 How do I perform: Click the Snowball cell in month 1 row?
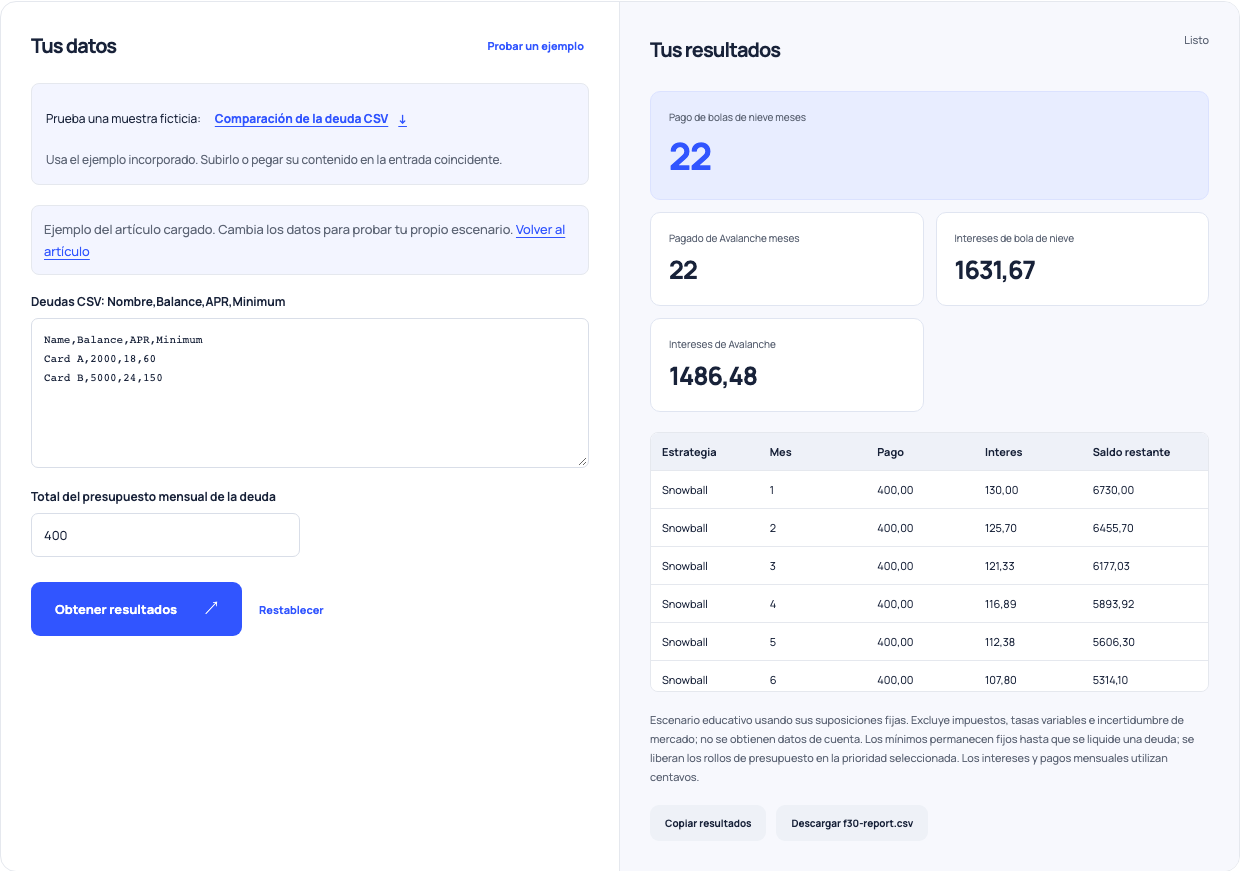click(685, 490)
